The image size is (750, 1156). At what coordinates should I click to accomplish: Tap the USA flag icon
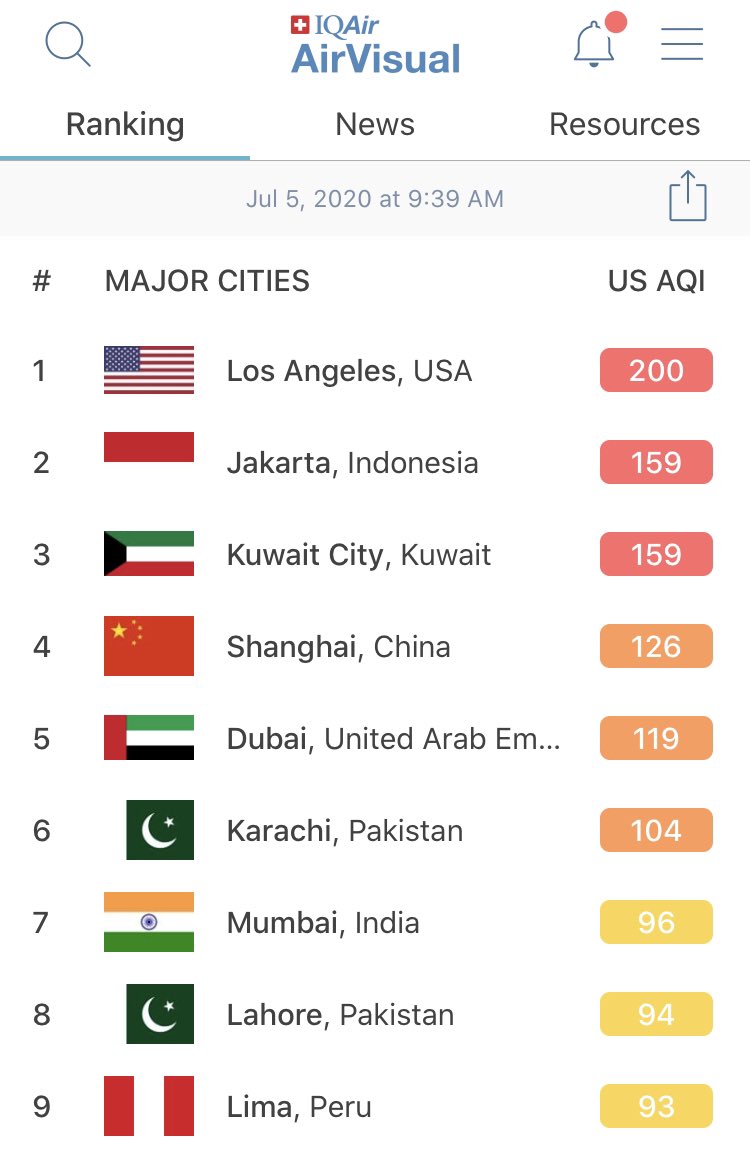pos(149,370)
